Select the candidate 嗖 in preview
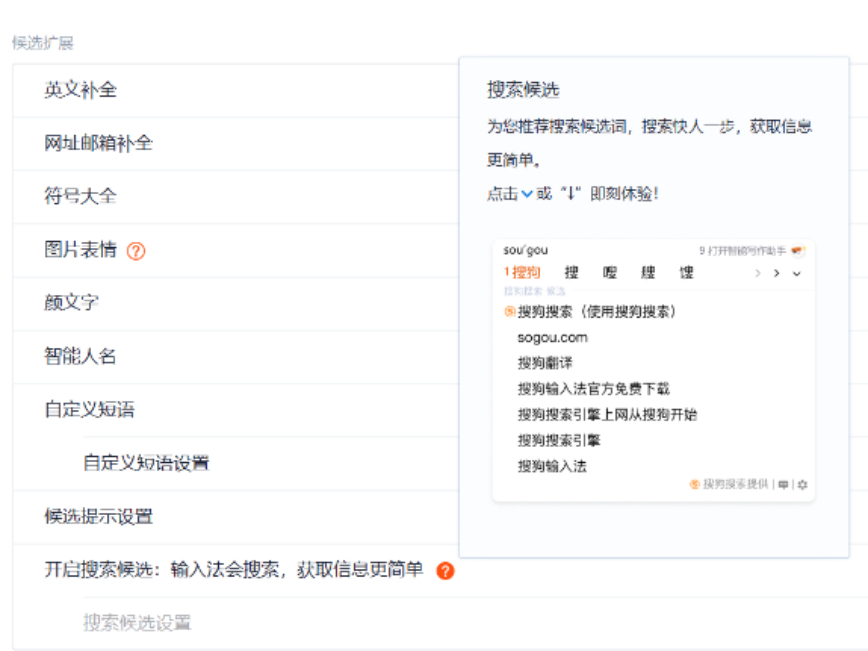Viewport: 868px width, 651px height. coord(609,272)
